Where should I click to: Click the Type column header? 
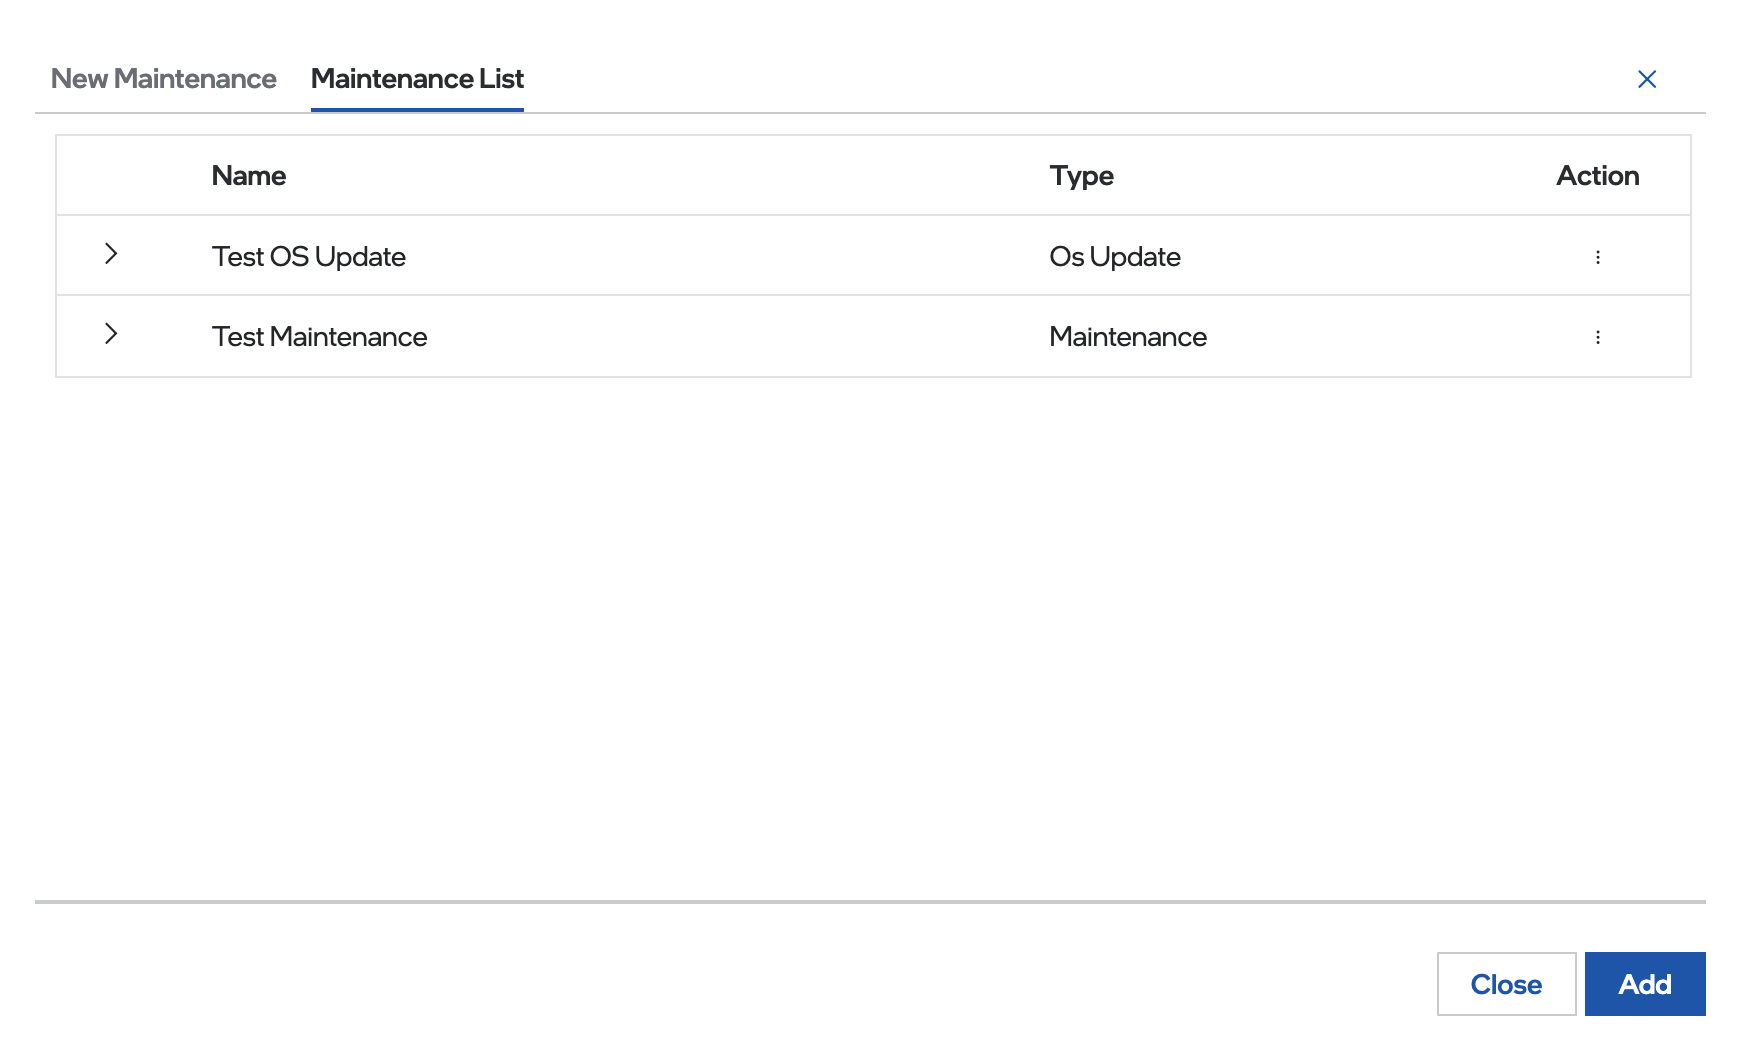click(1081, 175)
